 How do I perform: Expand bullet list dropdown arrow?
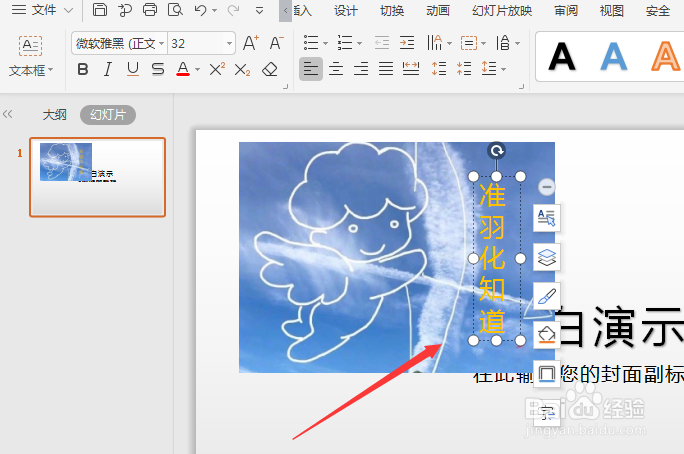(325, 44)
